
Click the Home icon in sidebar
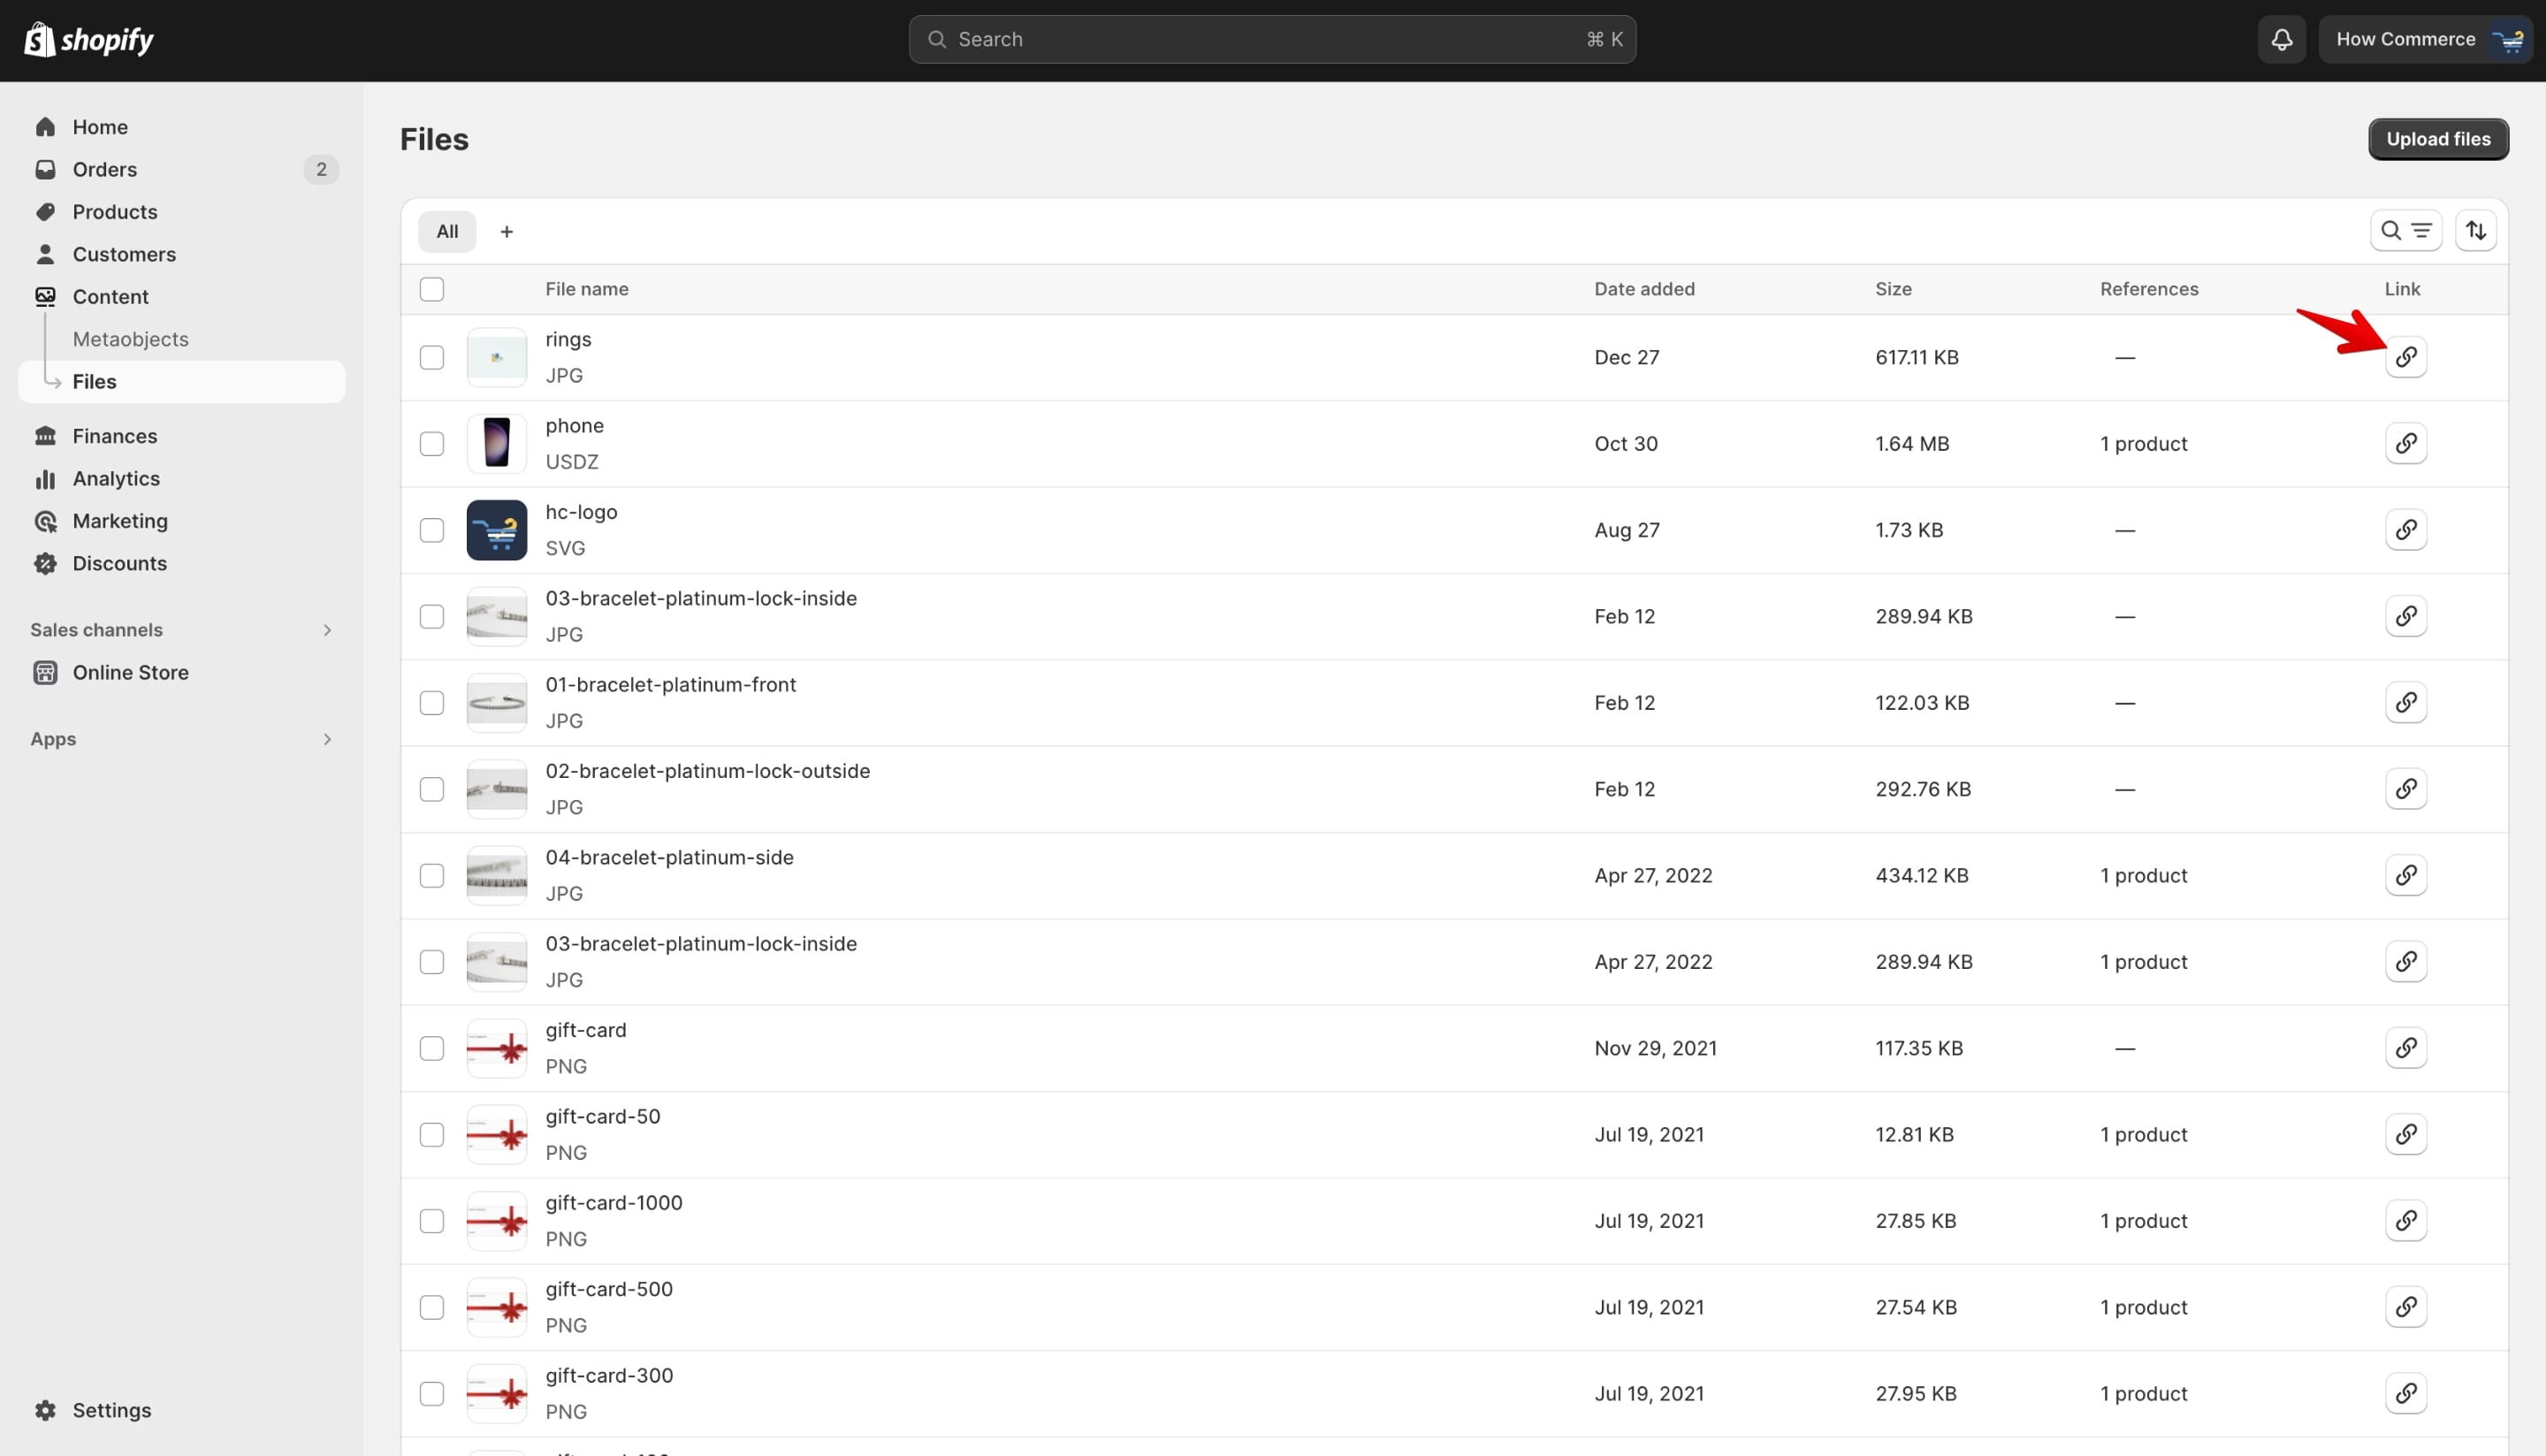(x=45, y=127)
